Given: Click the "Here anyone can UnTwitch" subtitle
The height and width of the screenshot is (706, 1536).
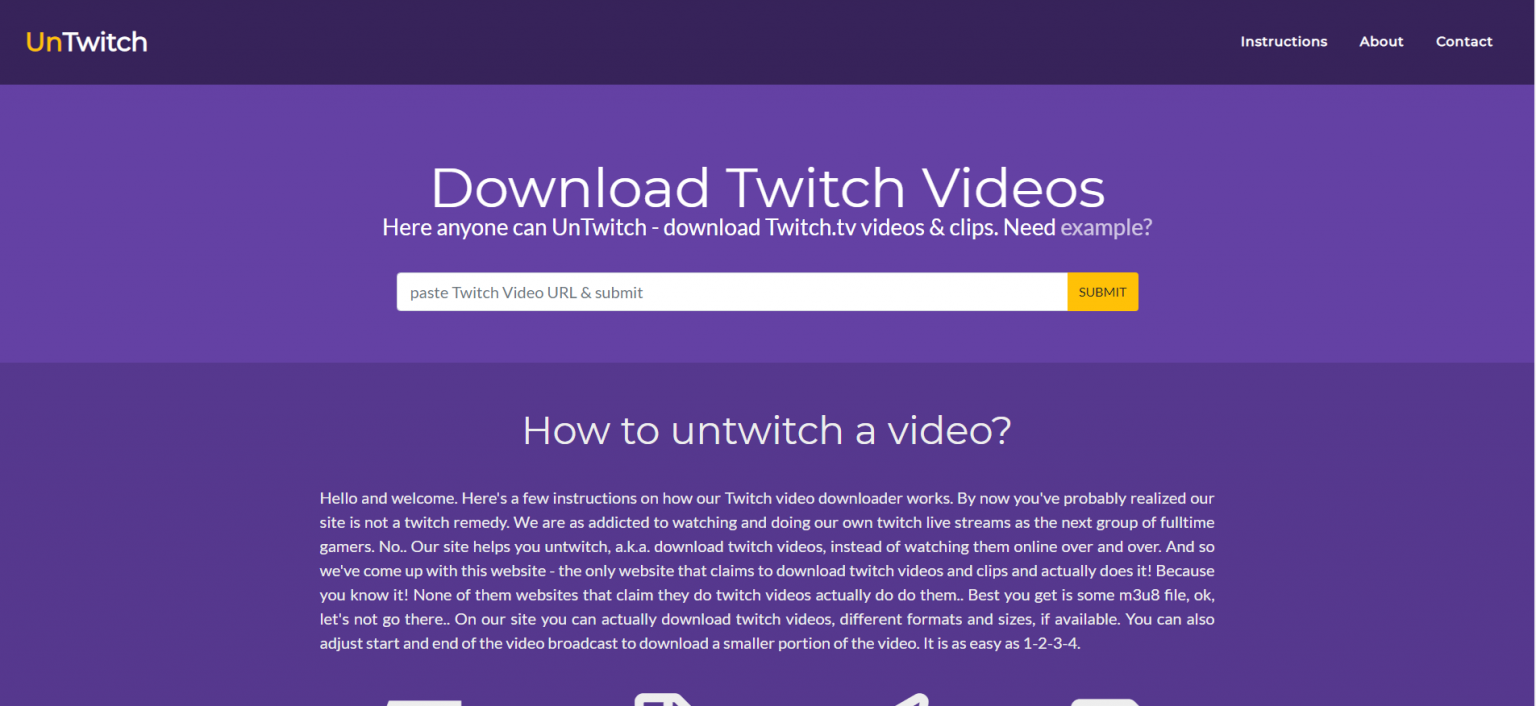Looking at the screenshot, I should tap(514, 227).
